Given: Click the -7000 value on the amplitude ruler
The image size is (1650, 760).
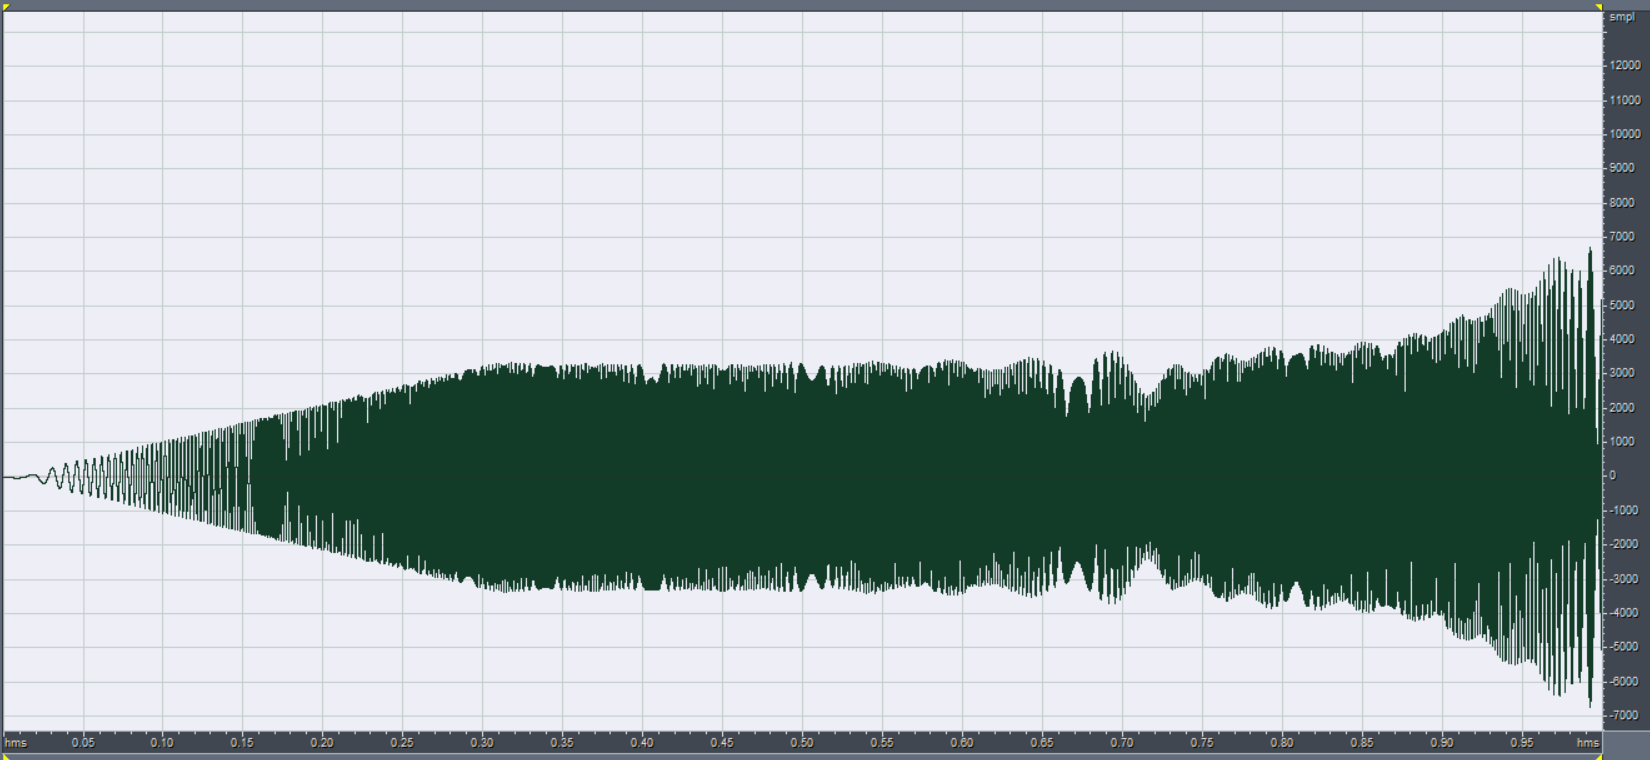Looking at the screenshot, I should click(1624, 716).
